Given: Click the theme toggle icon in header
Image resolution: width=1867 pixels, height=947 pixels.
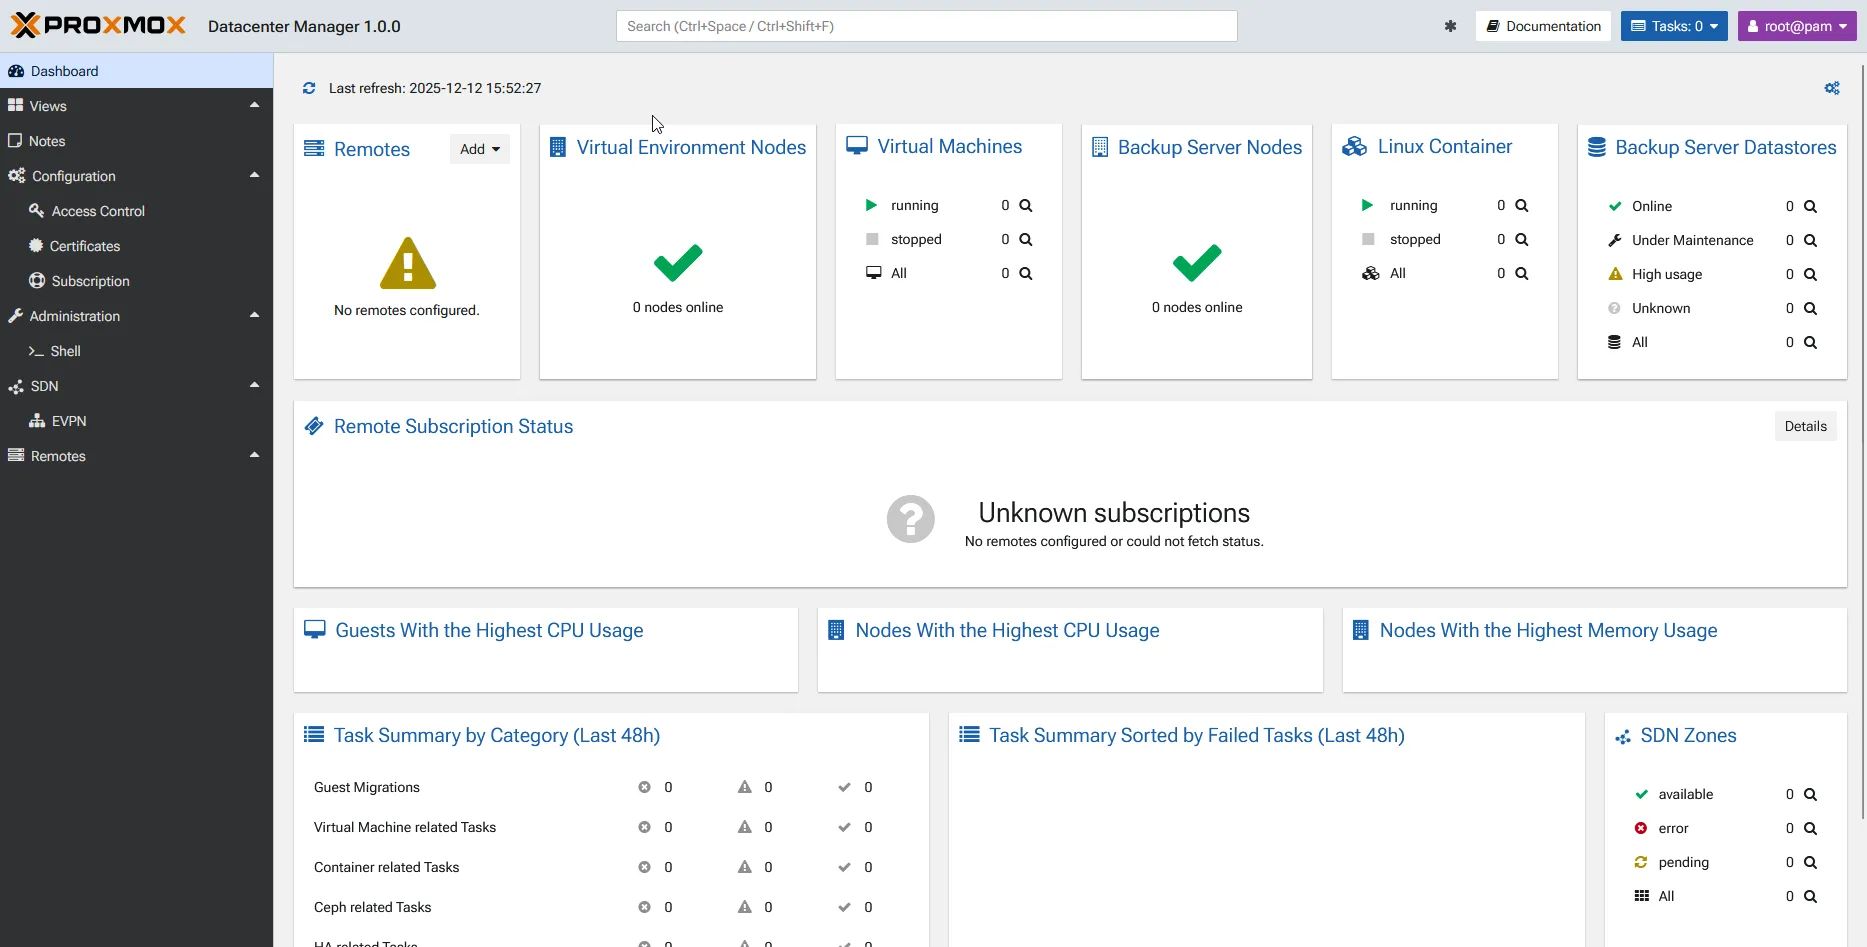Looking at the screenshot, I should pyautogui.click(x=1450, y=26).
